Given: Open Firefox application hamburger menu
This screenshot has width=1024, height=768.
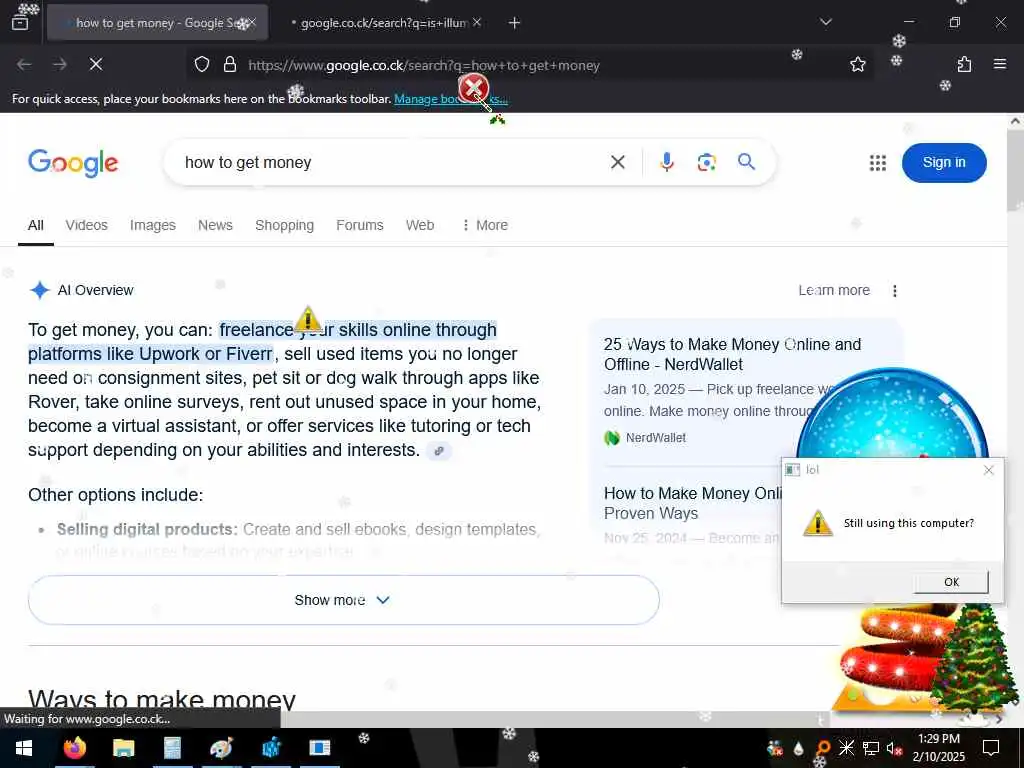Looking at the screenshot, I should pos(1000,64).
